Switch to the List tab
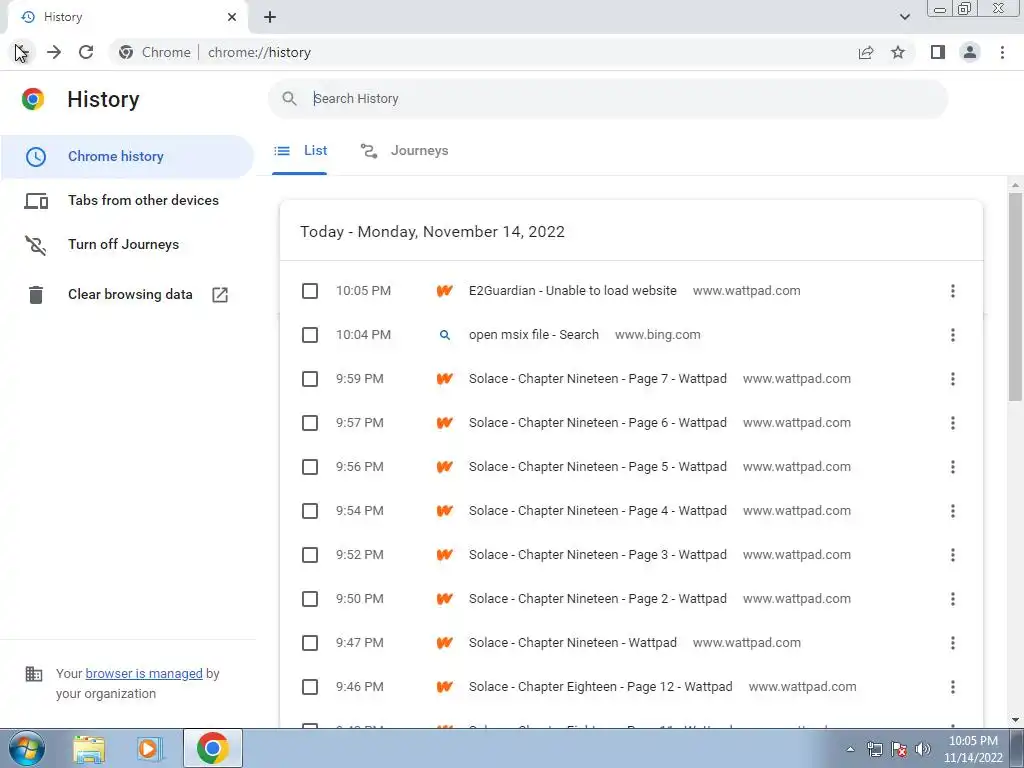The height and width of the screenshot is (768, 1024). click(x=300, y=151)
